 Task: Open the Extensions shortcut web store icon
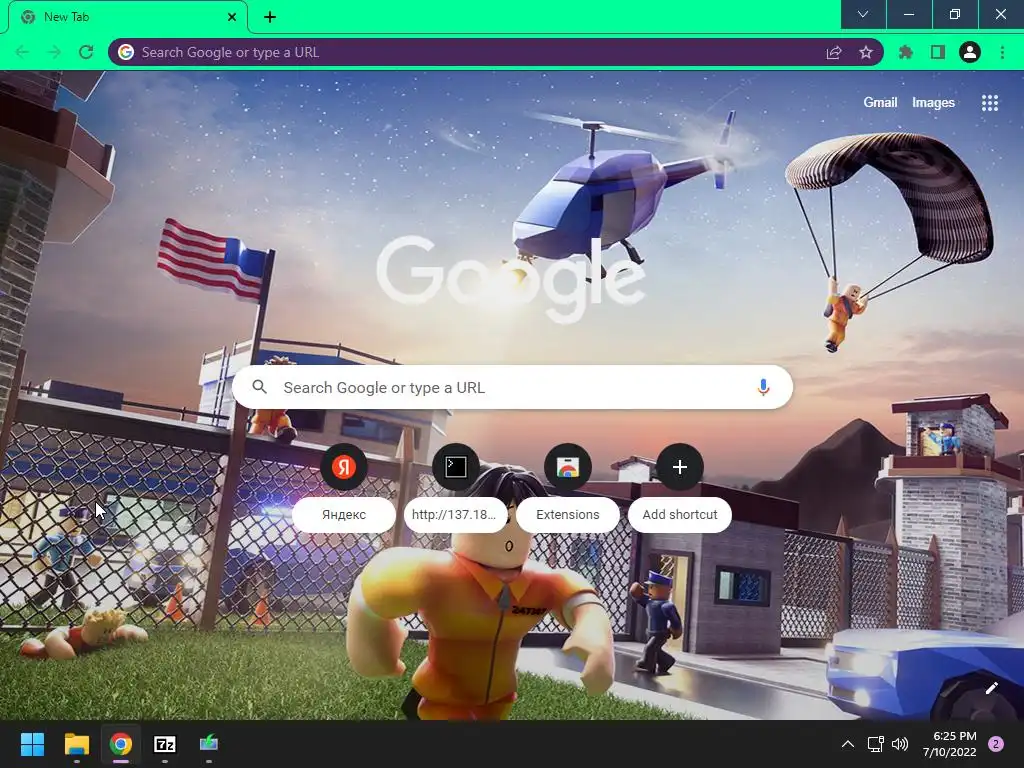click(x=568, y=467)
